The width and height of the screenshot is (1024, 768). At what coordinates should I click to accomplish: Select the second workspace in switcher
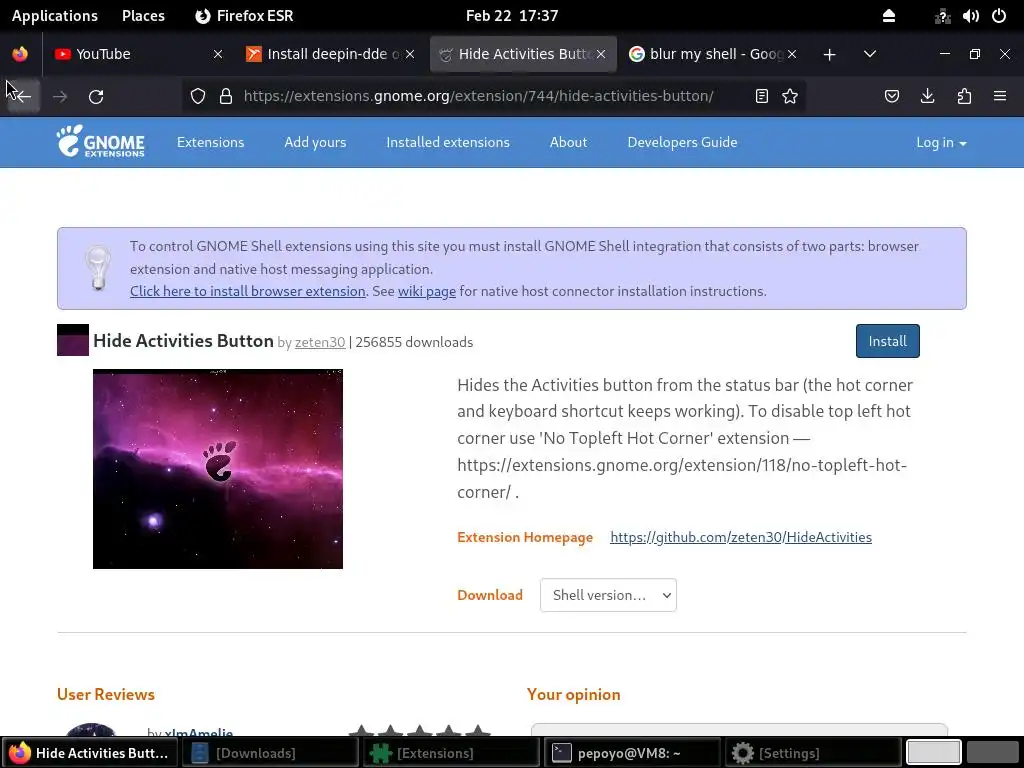tap(993, 753)
